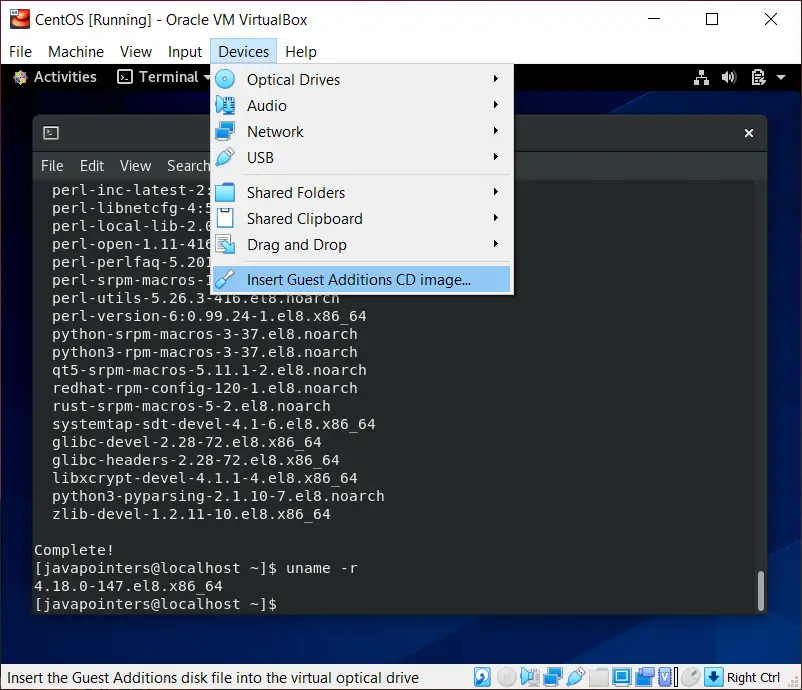The width and height of the screenshot is (802, 690).
Task: Click the display status bar icon
Action: [621, 677]
